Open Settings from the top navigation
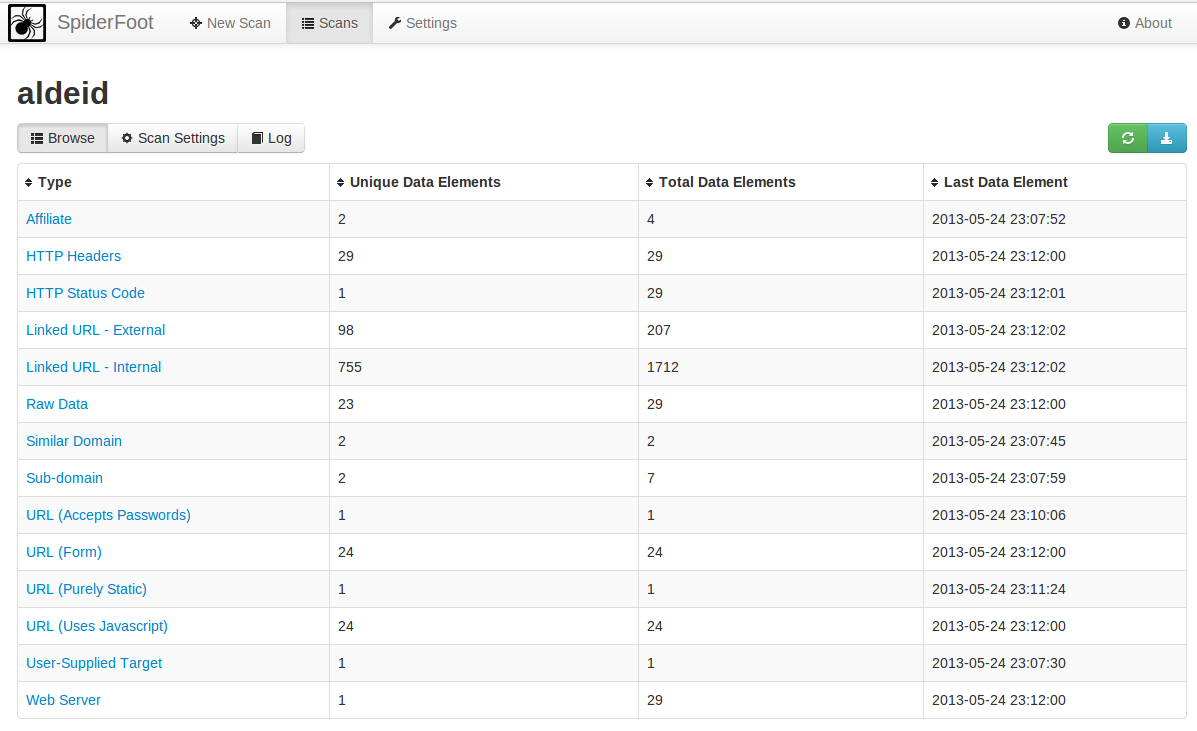This screenshot has height=731, width=1197. [x=422, y=23]
